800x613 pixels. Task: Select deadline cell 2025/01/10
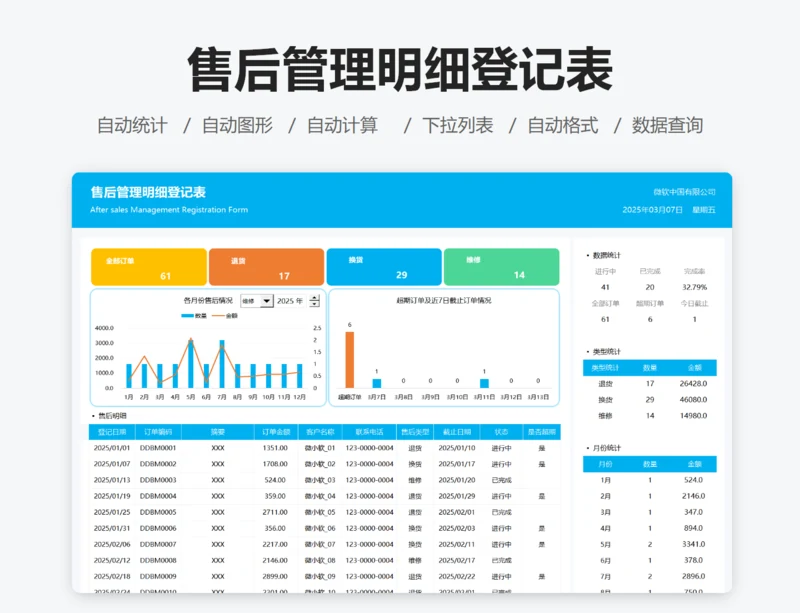click(457, 448)
